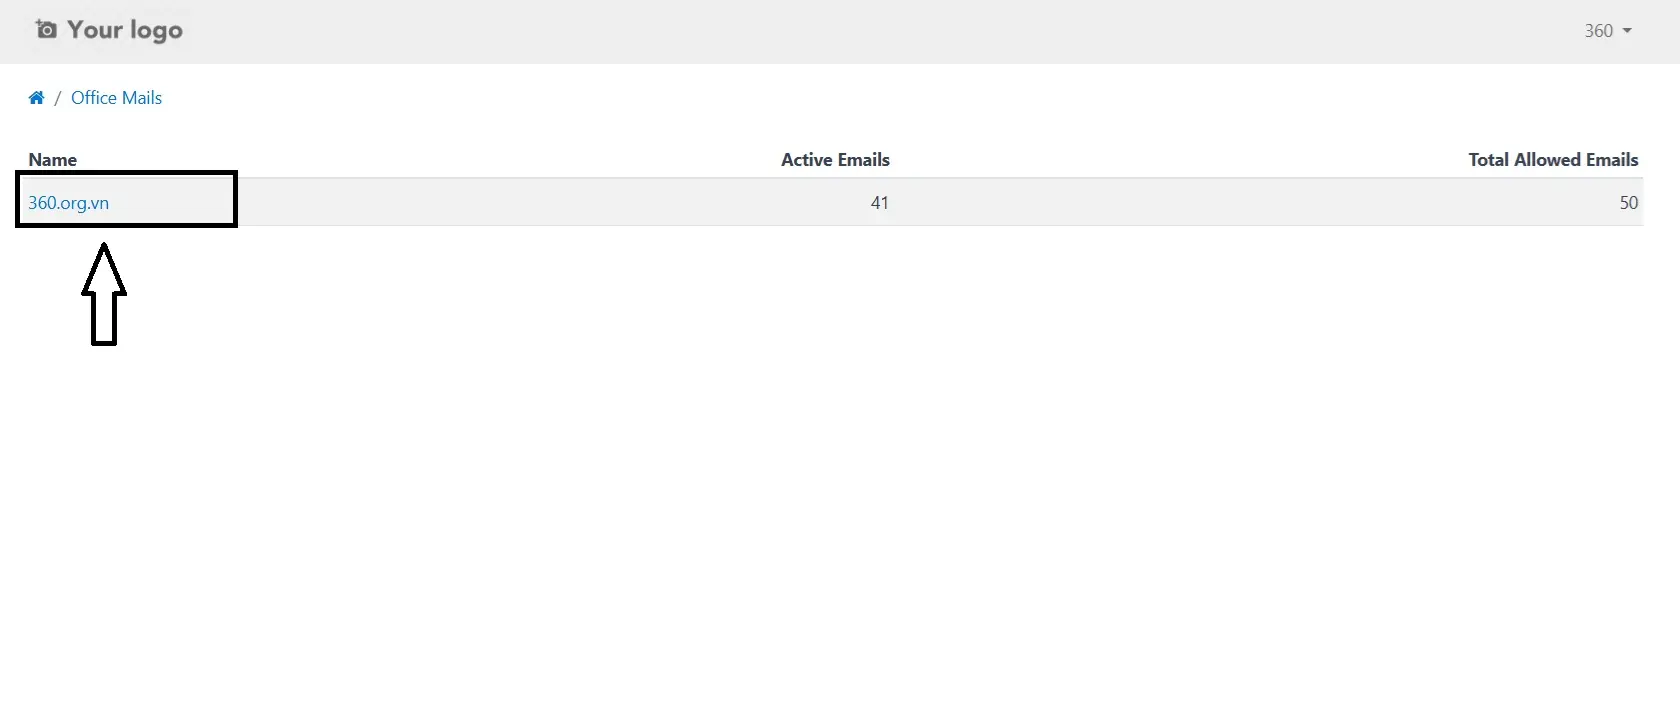Click the allowed emails value 50
Screen dimensions: 1680x723
click(1629, 203)
